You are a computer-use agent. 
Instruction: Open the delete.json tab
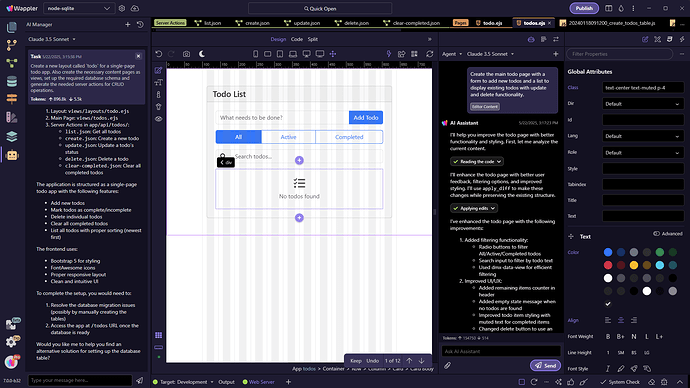(351, 23)
